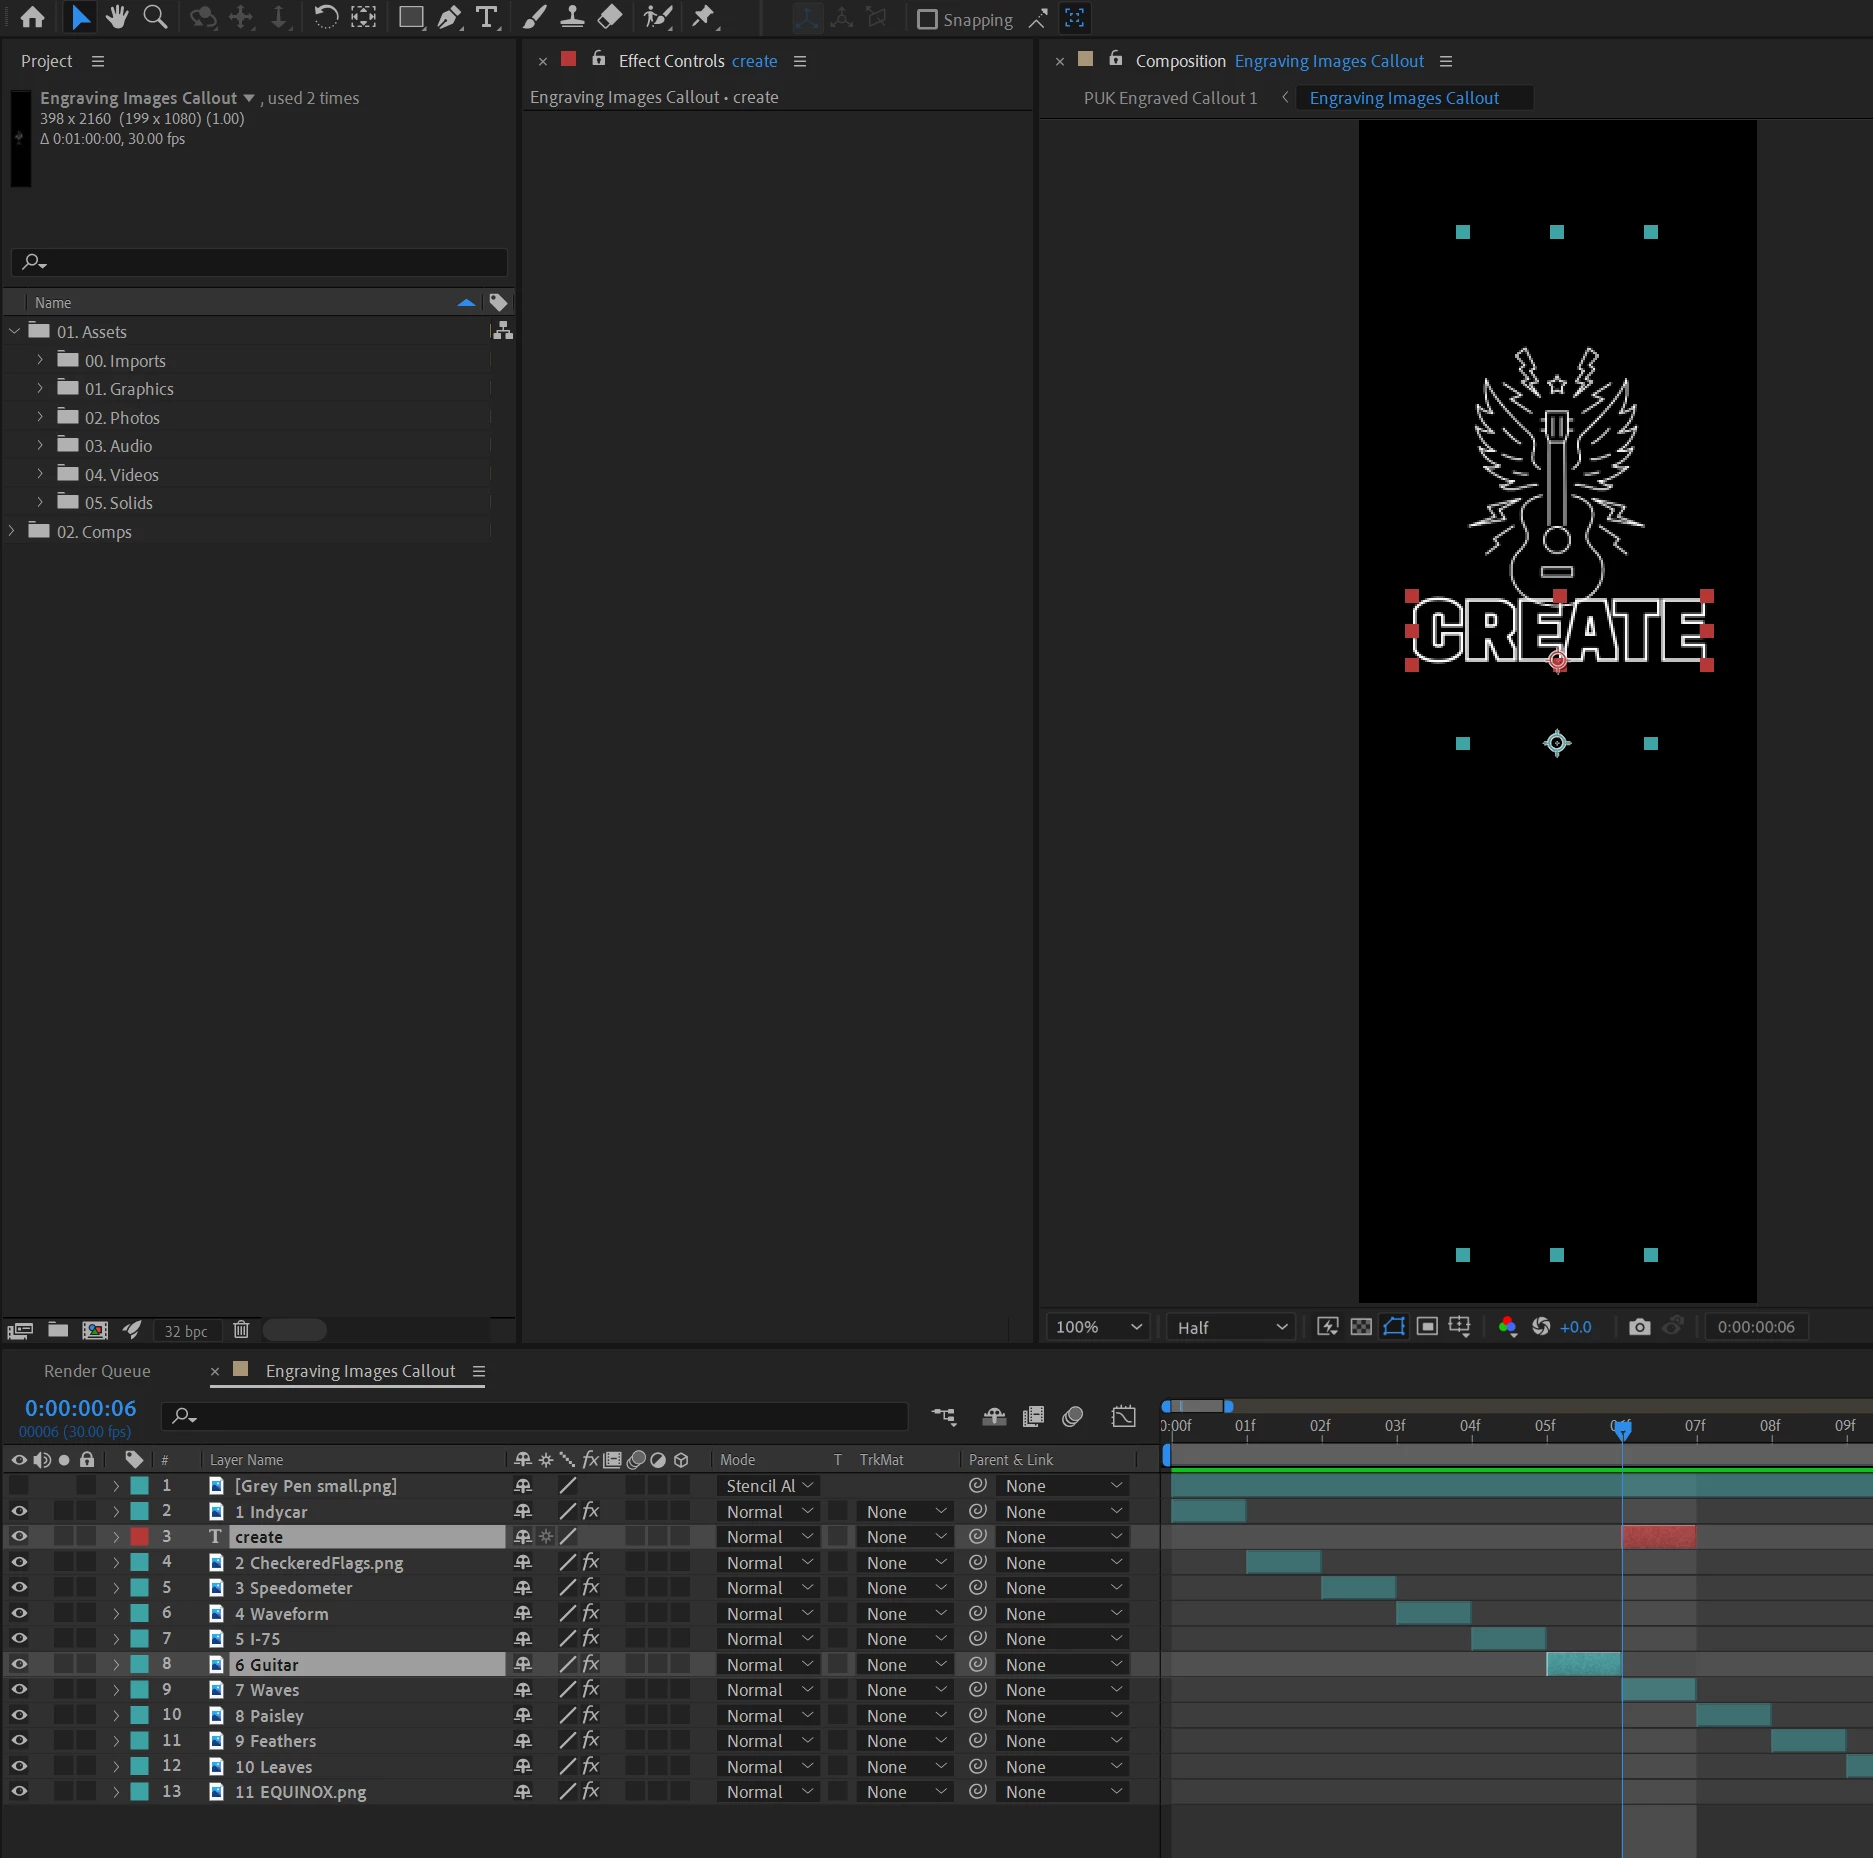The width and height of the screenshot is (1873, 1858).
Task: Click the Effect Controls panel red label swatch
Action: coord(568,59)
